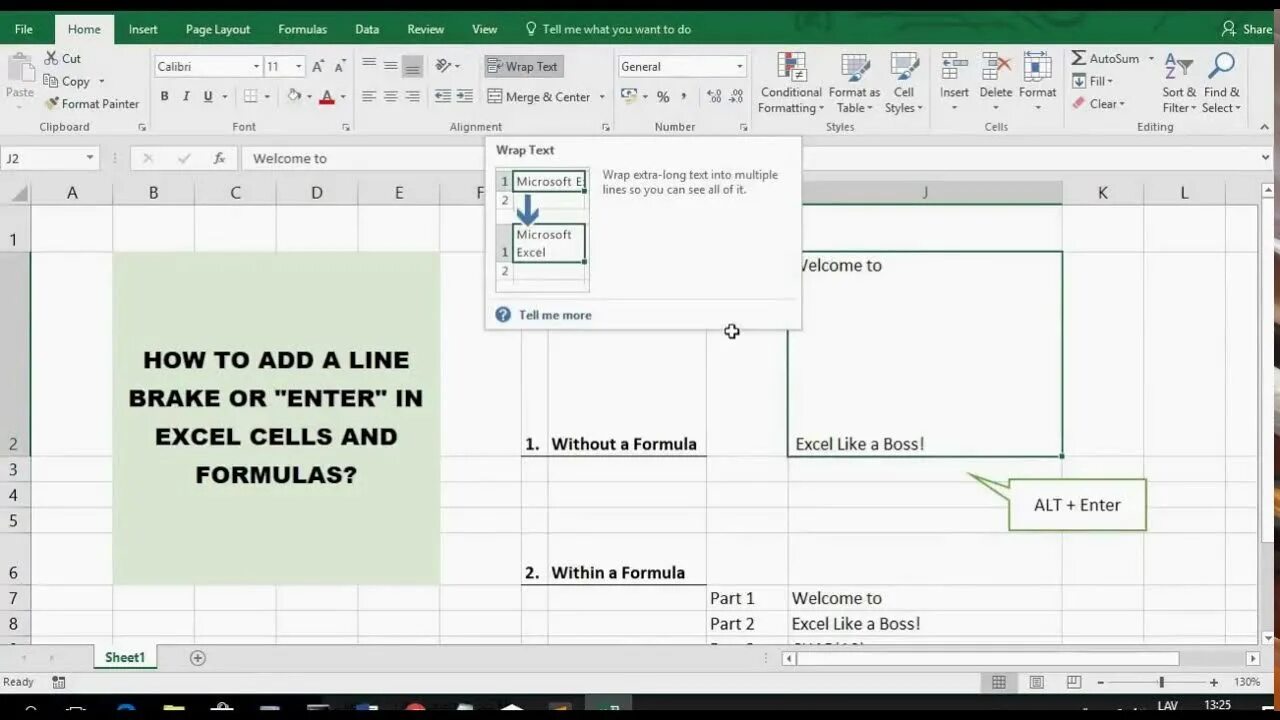The height and width of the screenshot is (720, 1280).
Task: Toggle Italic formatting
Action: tap(186, 96)
